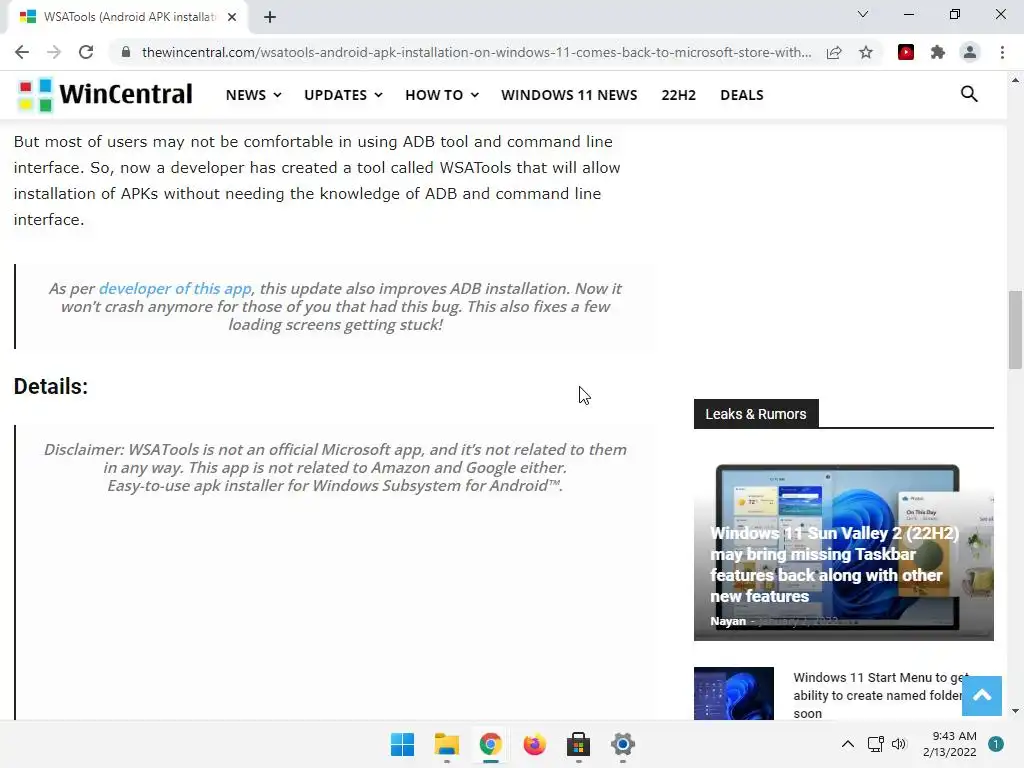Open the Extensions puzzle menu
1024x768 pixels.
click(x=938, y=52)
